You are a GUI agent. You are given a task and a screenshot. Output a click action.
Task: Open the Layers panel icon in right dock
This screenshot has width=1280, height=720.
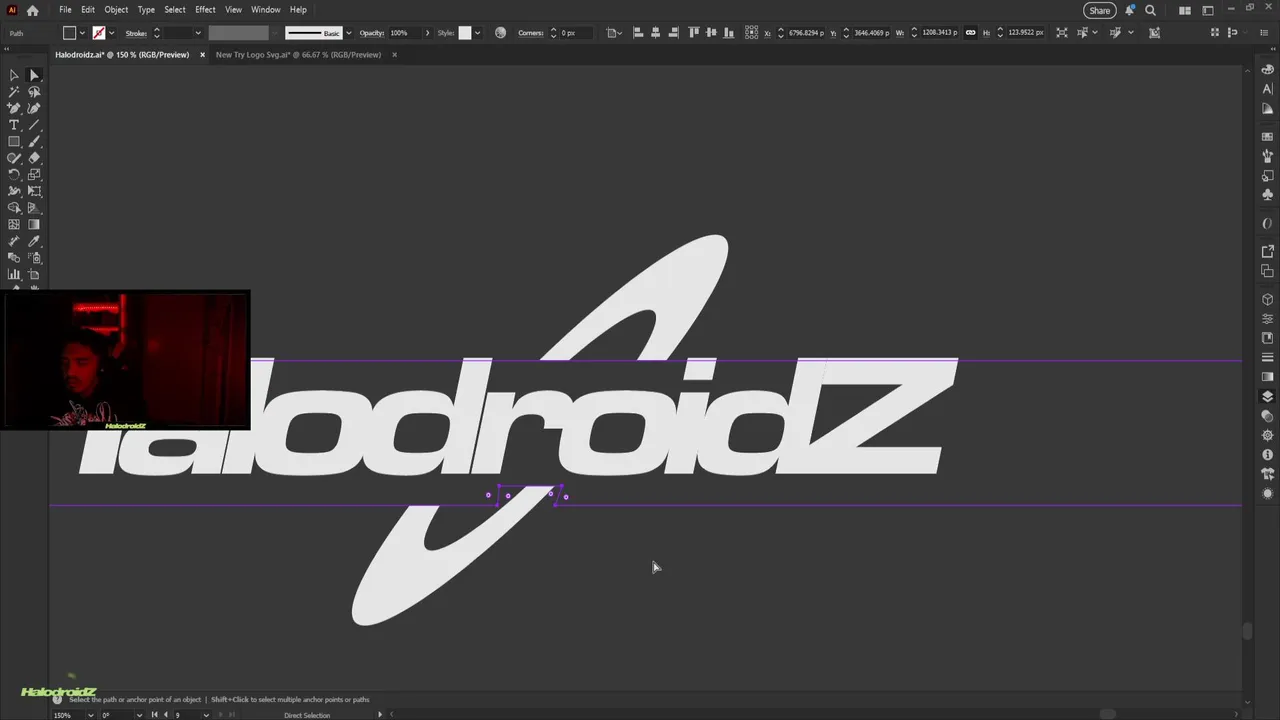pyautogui.click(x=1268, y=396)
